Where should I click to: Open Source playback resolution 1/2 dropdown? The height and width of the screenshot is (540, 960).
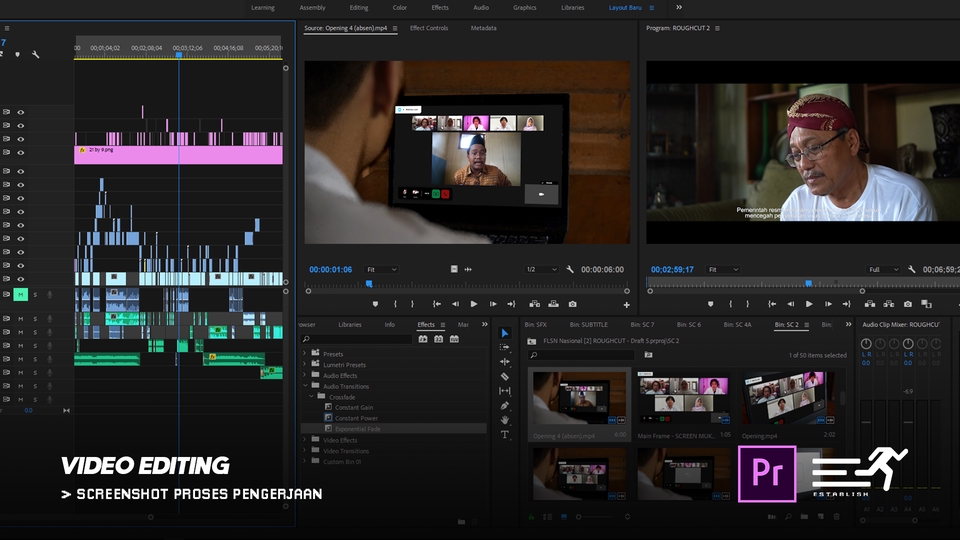pyautogui.click(x=541, y=269)
